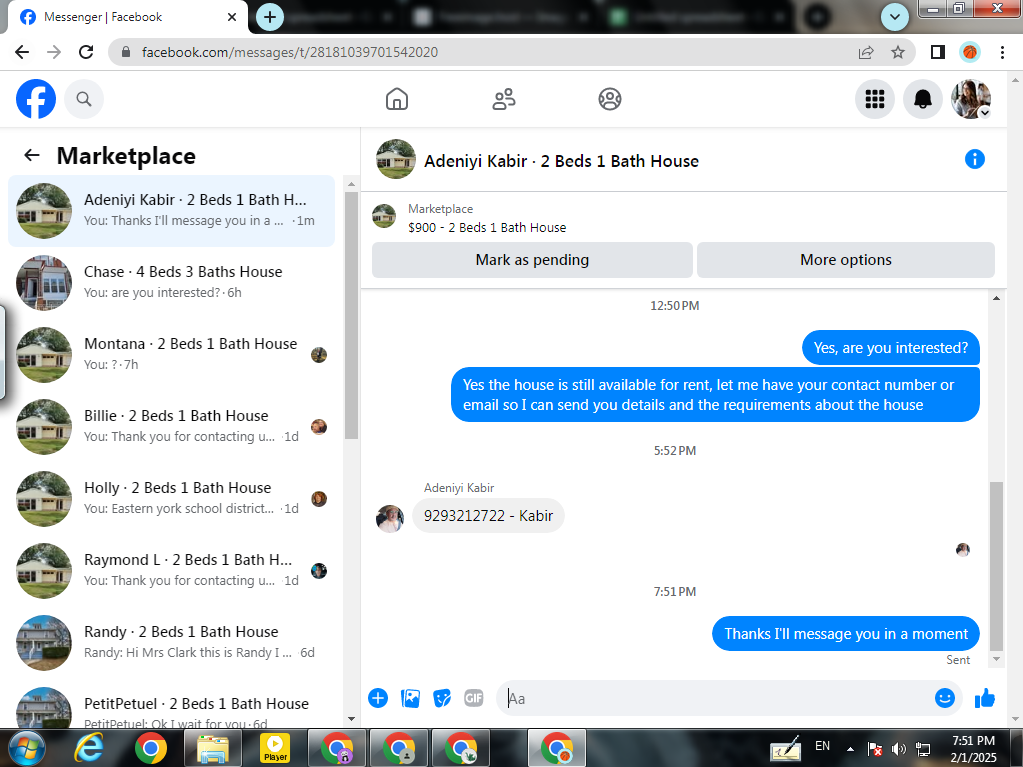Viewport: 1023px width, 767px height.
Task: Open the nine-dot Menu grid icon
Action: click(x=875, y=99)
